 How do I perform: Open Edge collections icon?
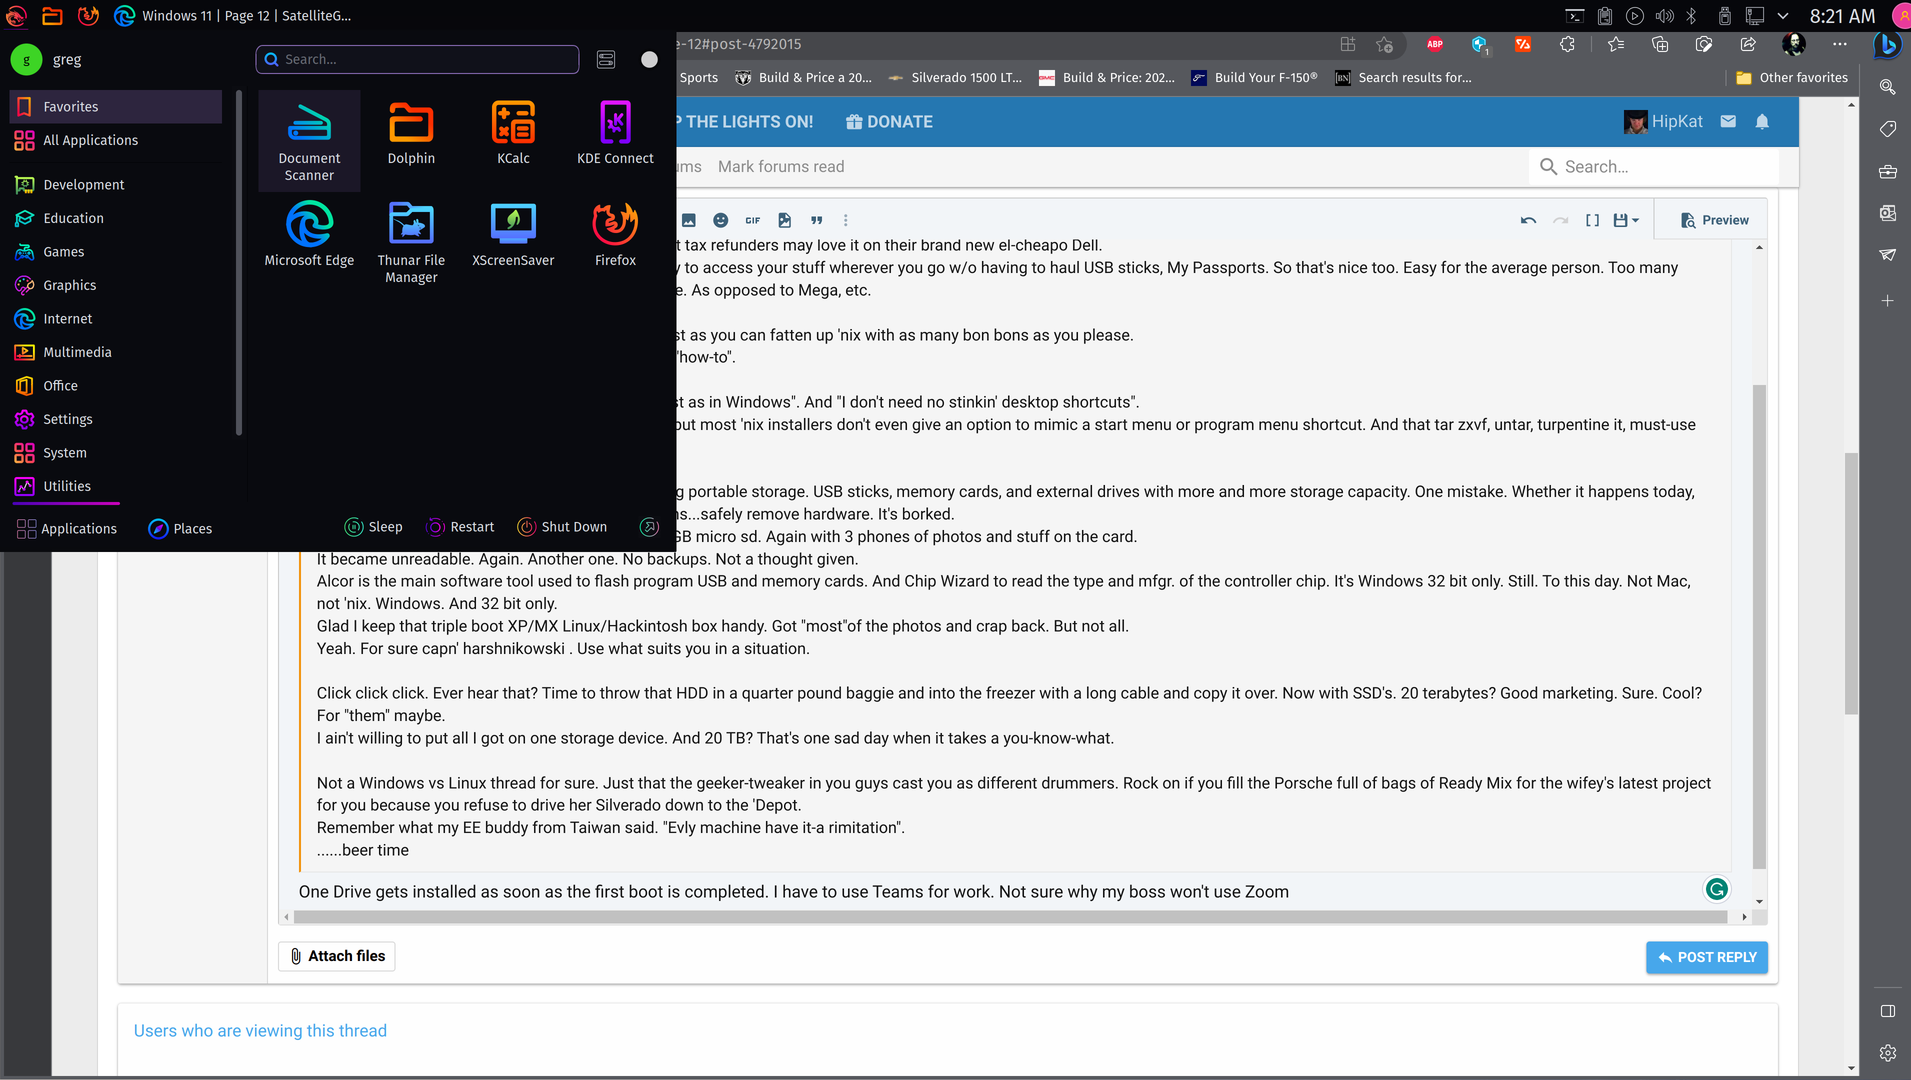coord(1660,44)
